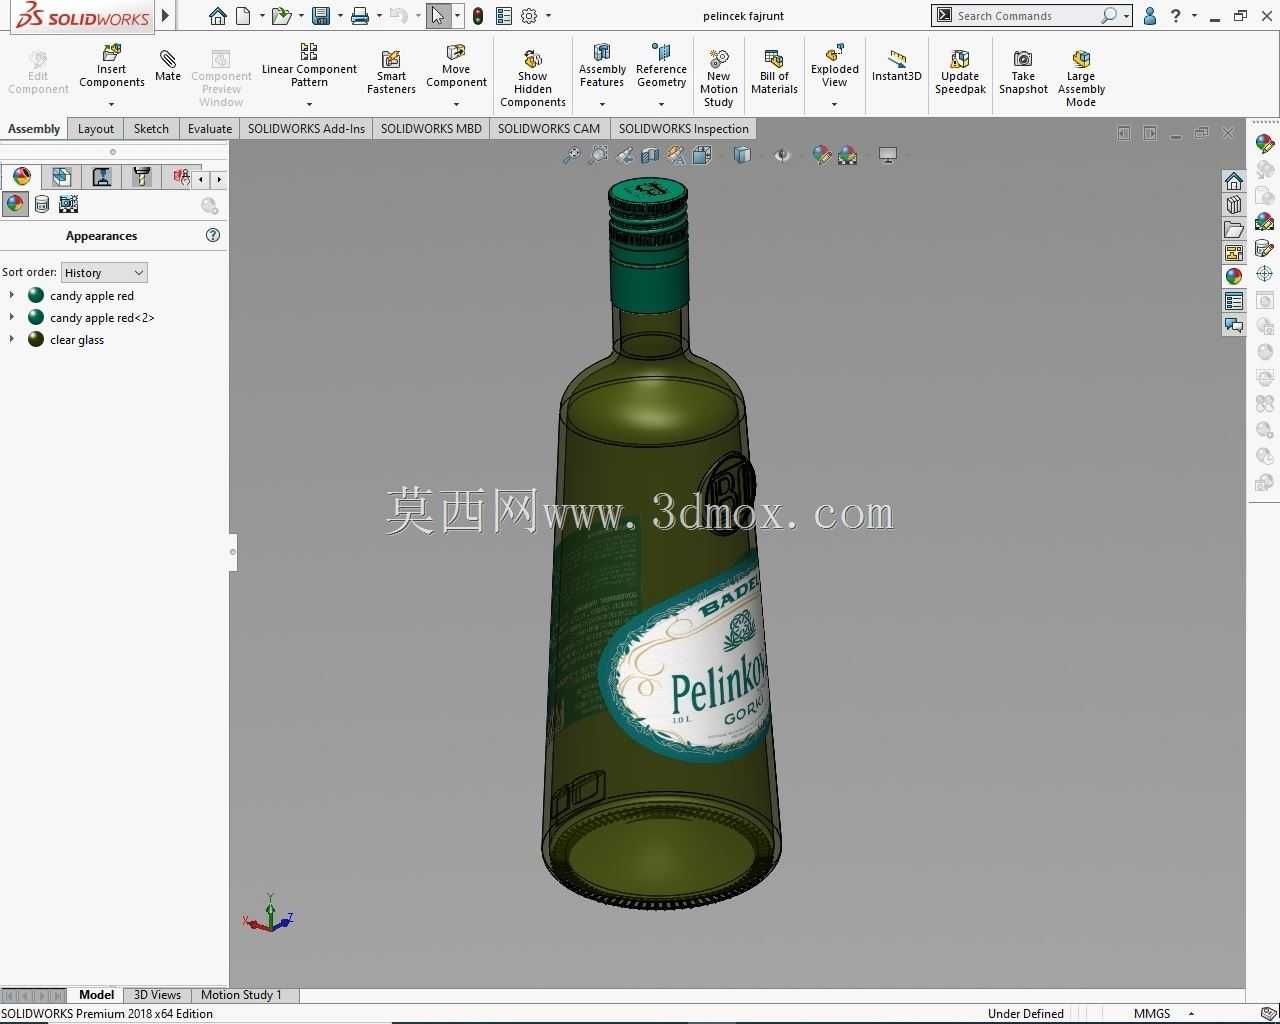
Task: Start a New Motion Study
Action: 718,78
